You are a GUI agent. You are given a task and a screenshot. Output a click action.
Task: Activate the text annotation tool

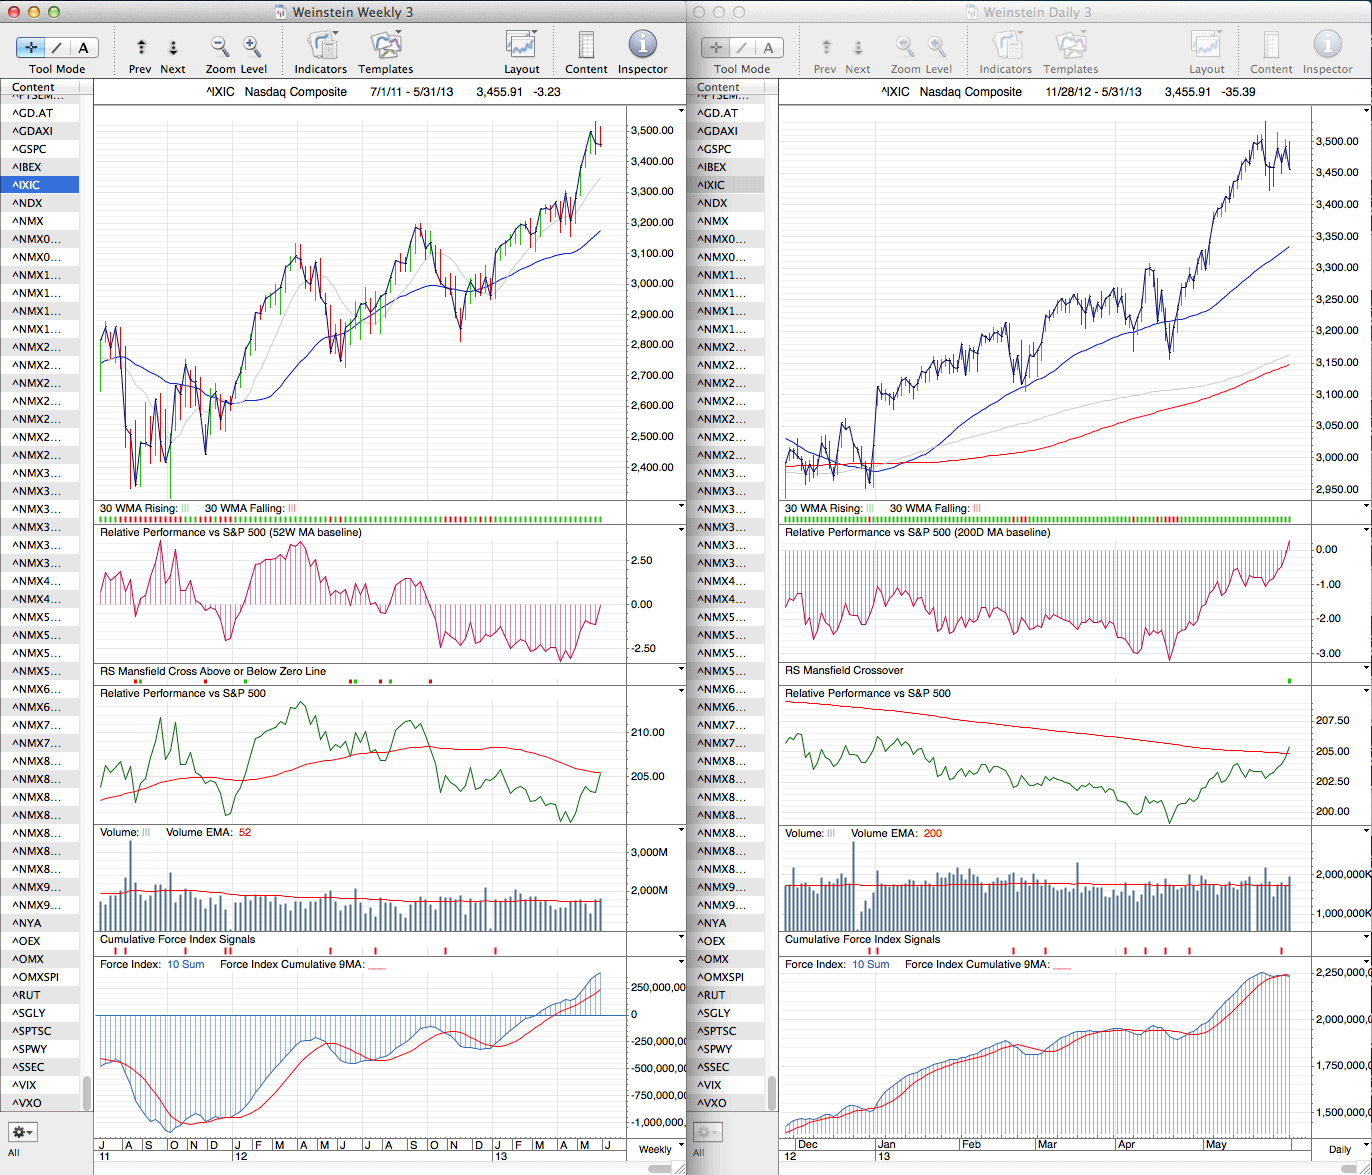(83, 47)
